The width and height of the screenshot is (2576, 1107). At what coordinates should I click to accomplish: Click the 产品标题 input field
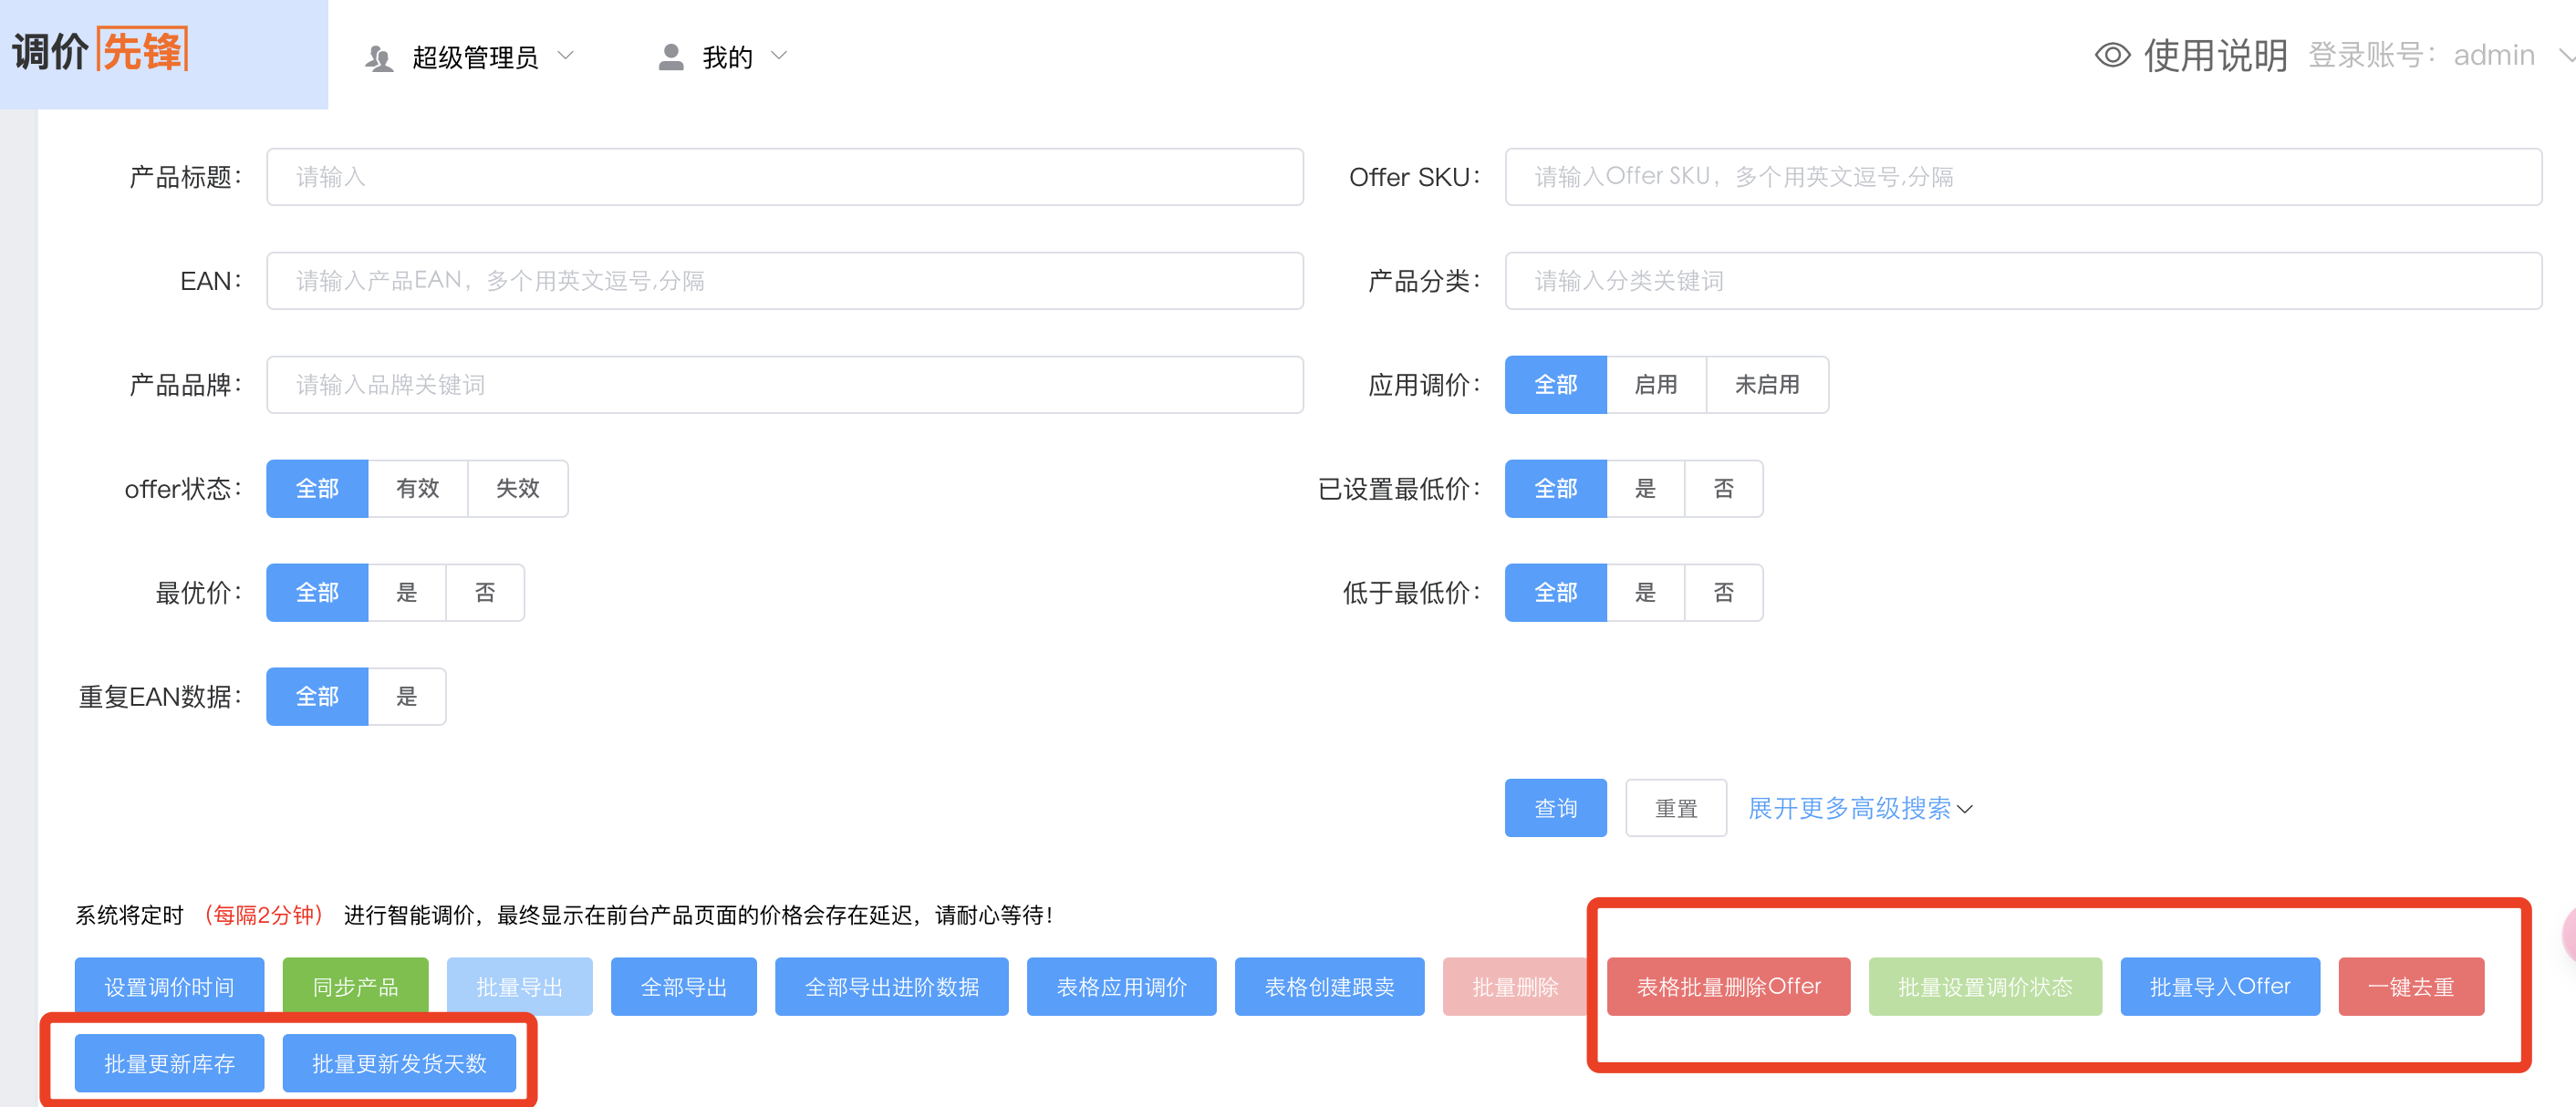click(784, 177)
